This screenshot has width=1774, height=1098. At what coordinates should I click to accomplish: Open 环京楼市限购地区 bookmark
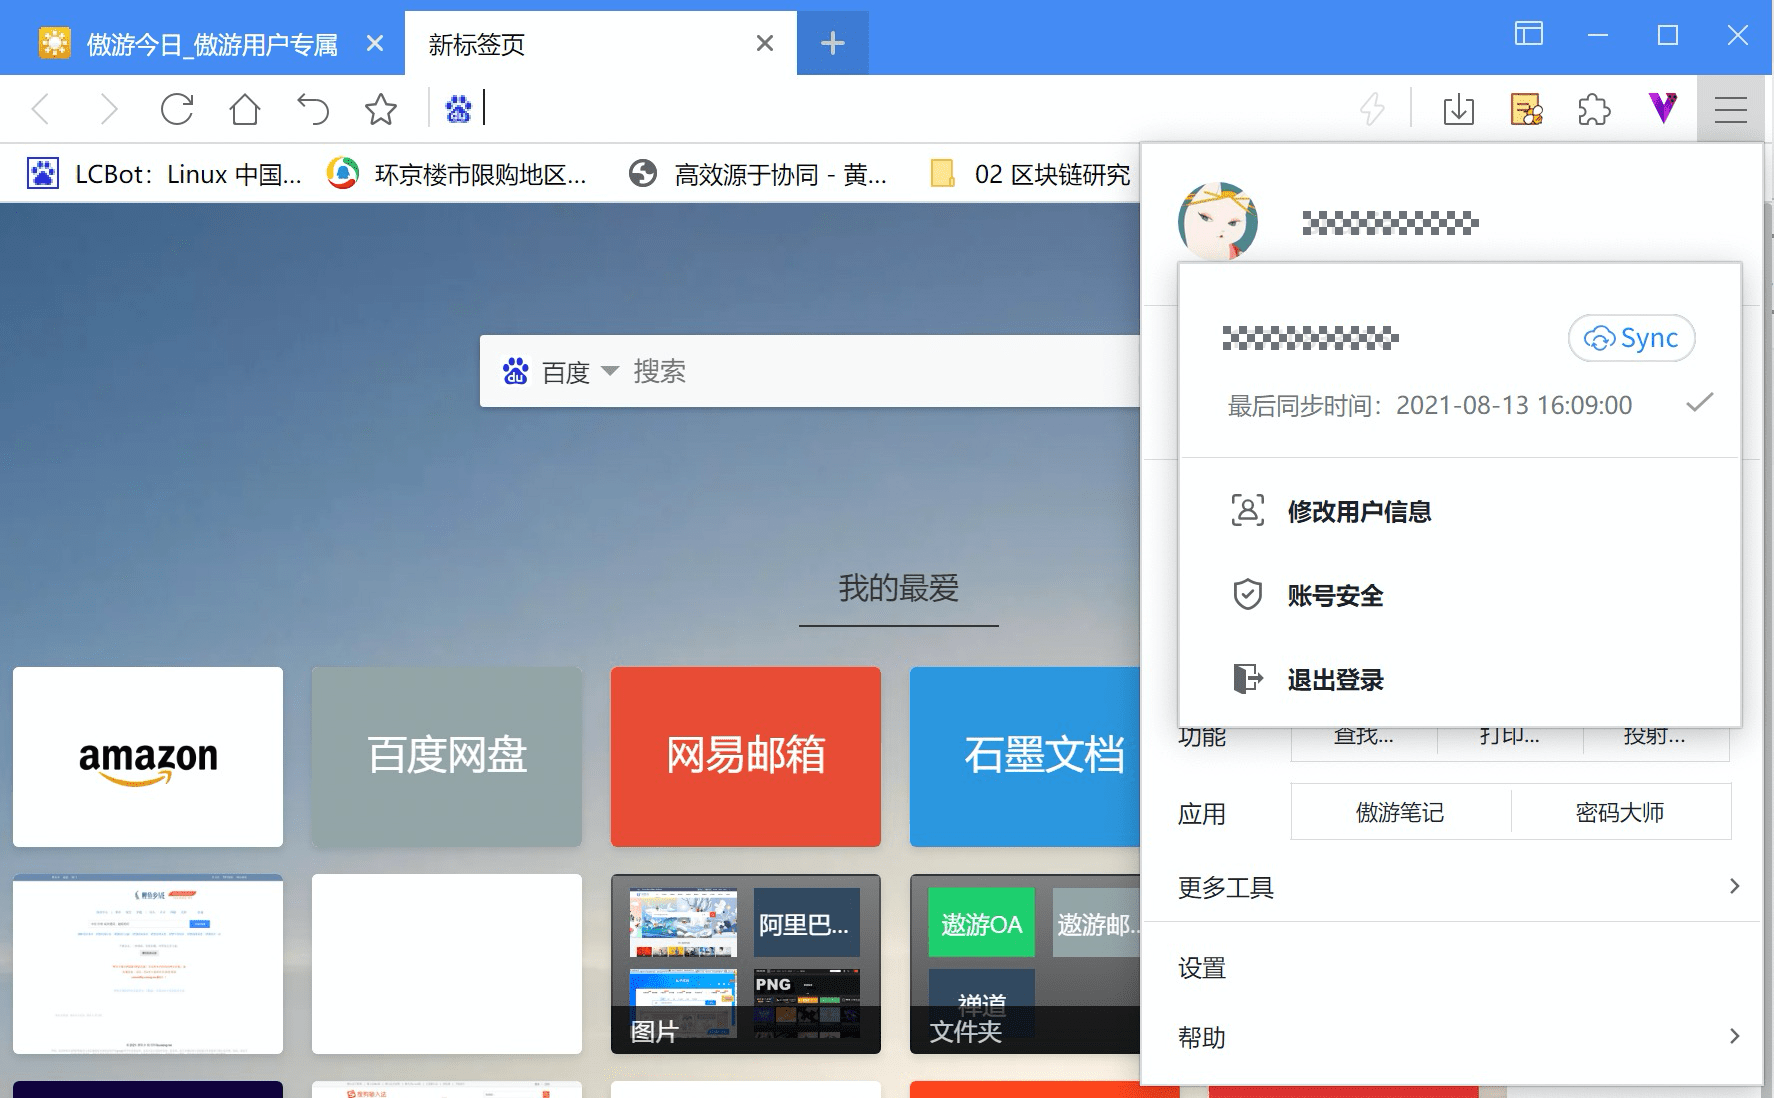tap(457, 174)
